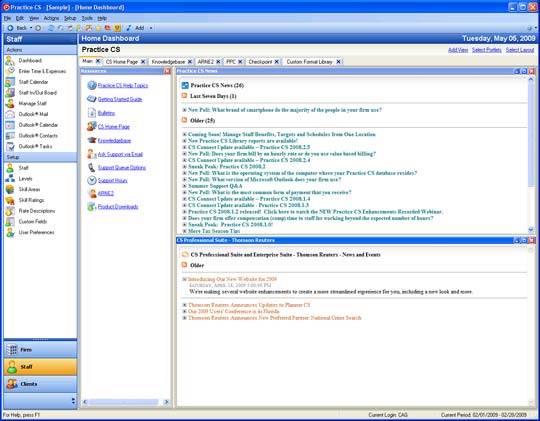The image size is (540, 421).
Task: Select the Staff navigation button
Action: 41,367
